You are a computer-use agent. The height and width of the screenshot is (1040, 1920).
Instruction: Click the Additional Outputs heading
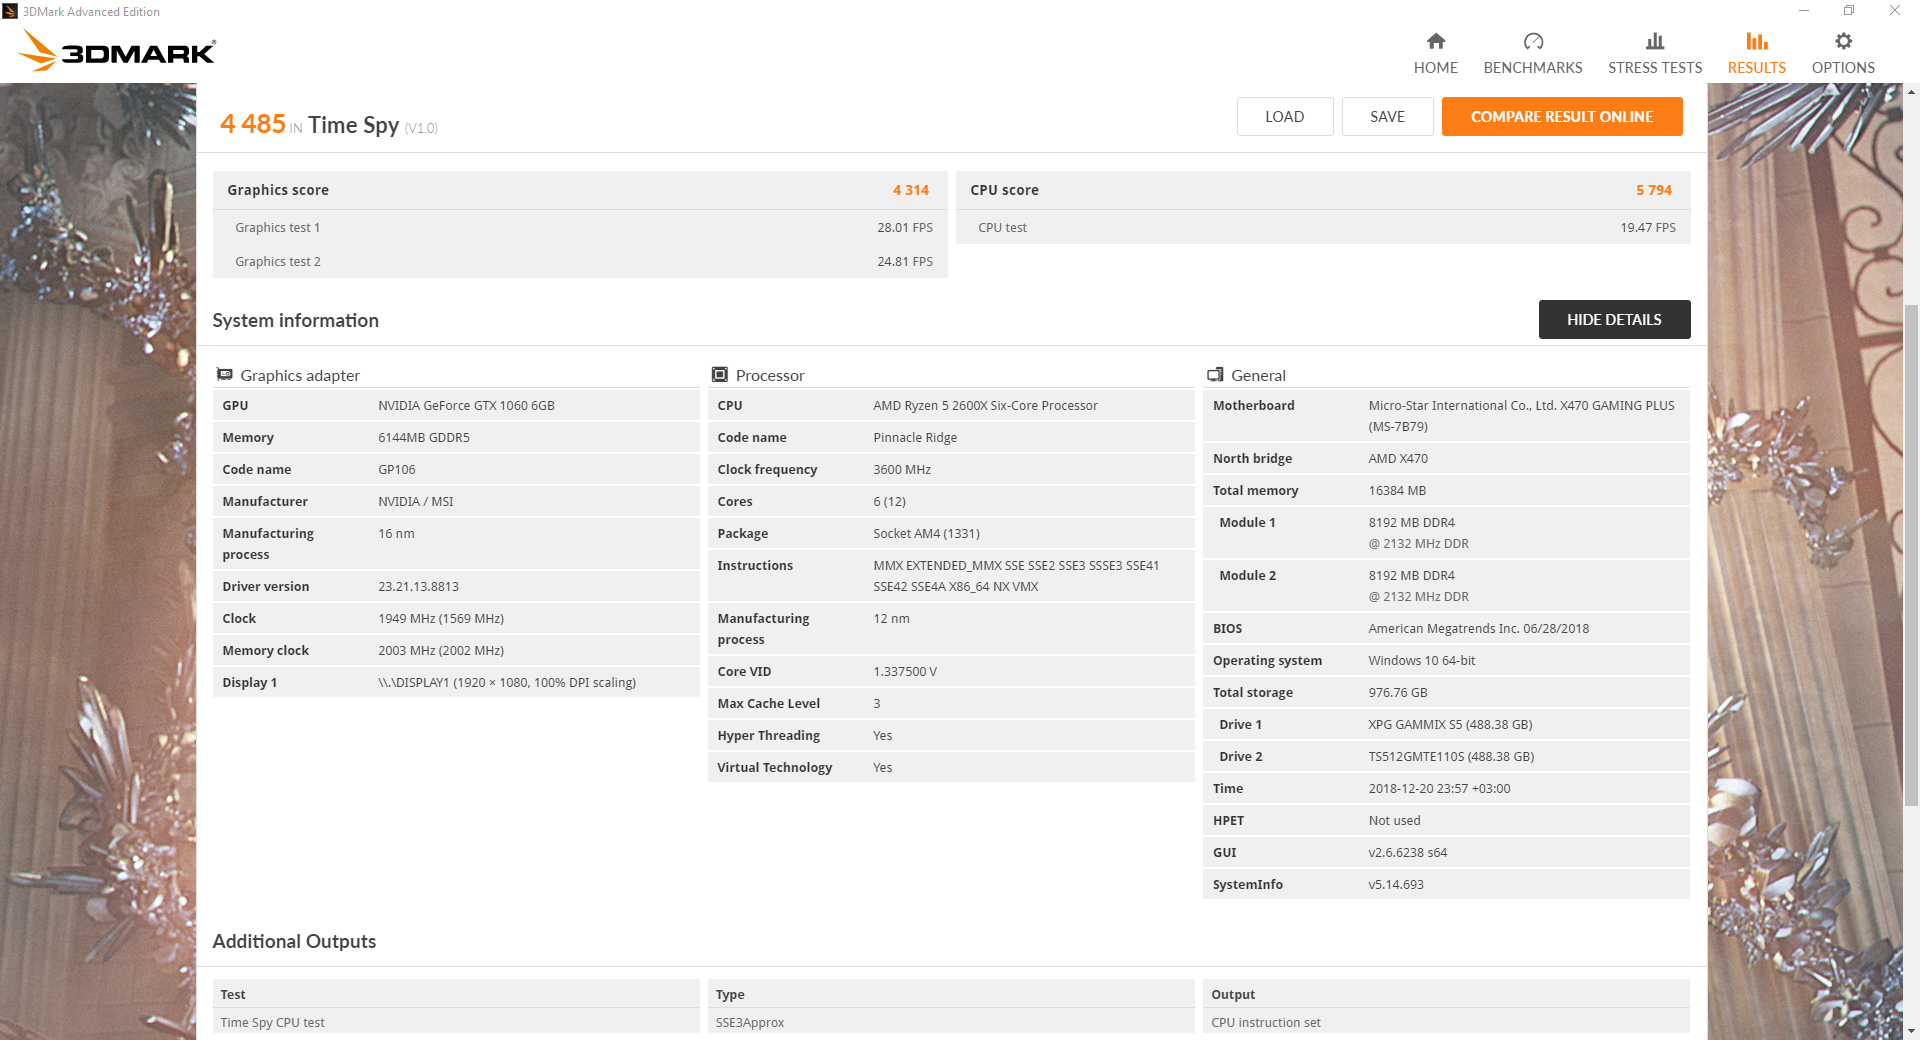tap(294, 941)
